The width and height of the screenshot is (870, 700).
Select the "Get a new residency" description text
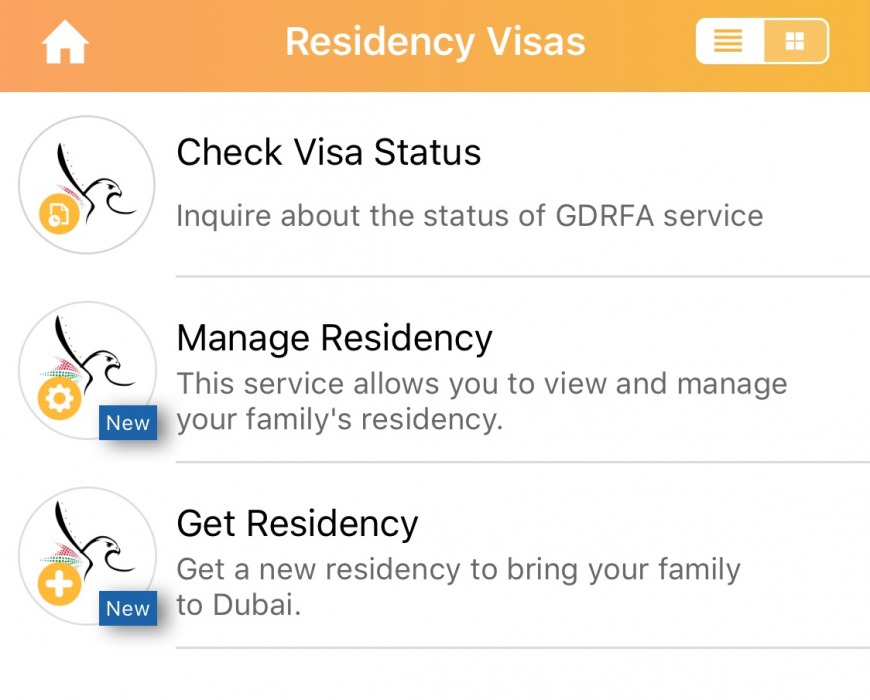coord(458,587)
